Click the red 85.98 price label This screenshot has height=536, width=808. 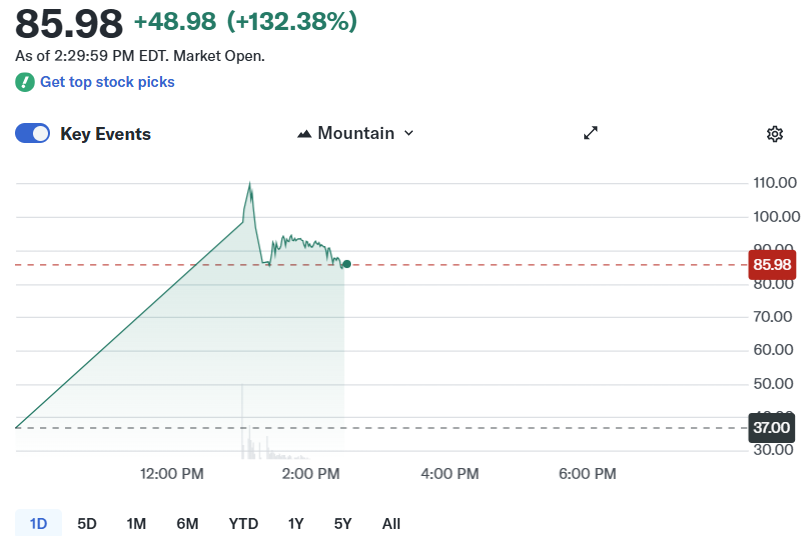click(x=771, y=265)
